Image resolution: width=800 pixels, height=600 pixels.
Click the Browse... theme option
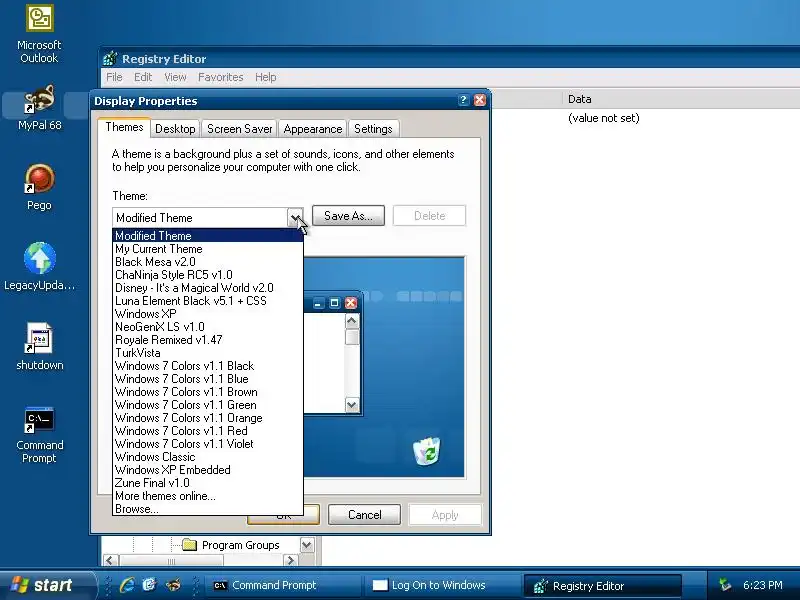coord(208,509)
